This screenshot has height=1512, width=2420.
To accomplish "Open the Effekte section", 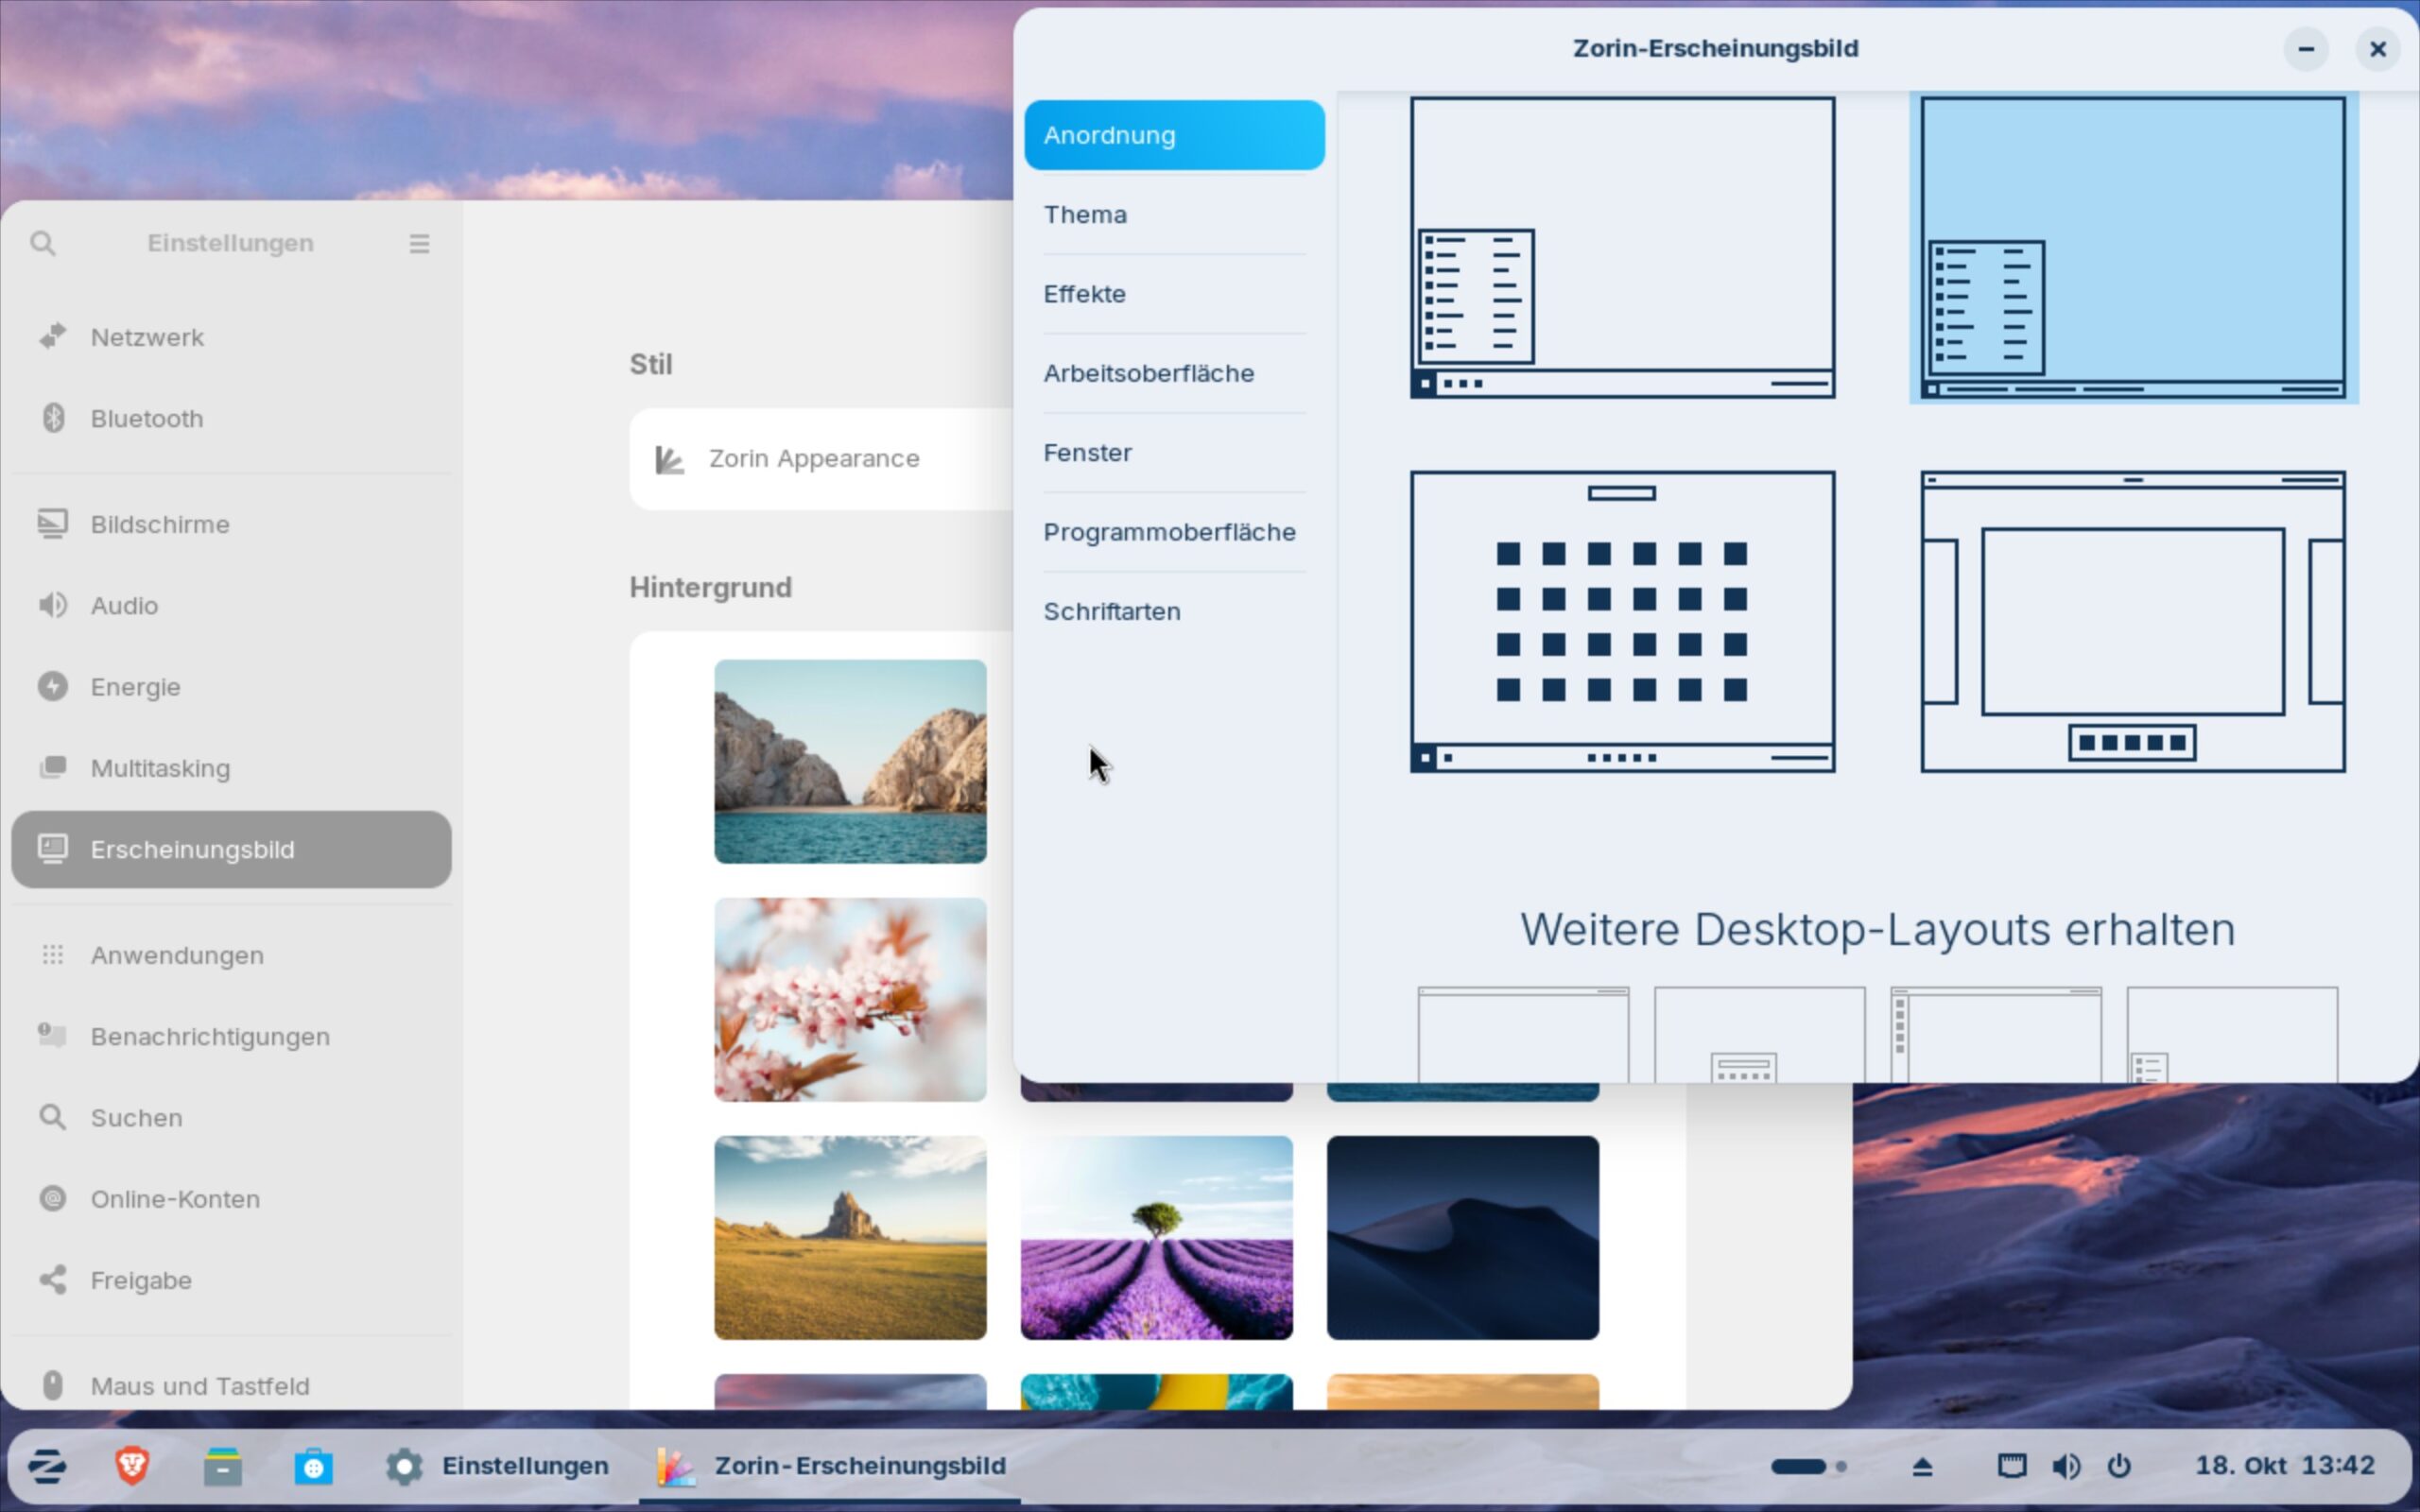I will coord(1085,294).
